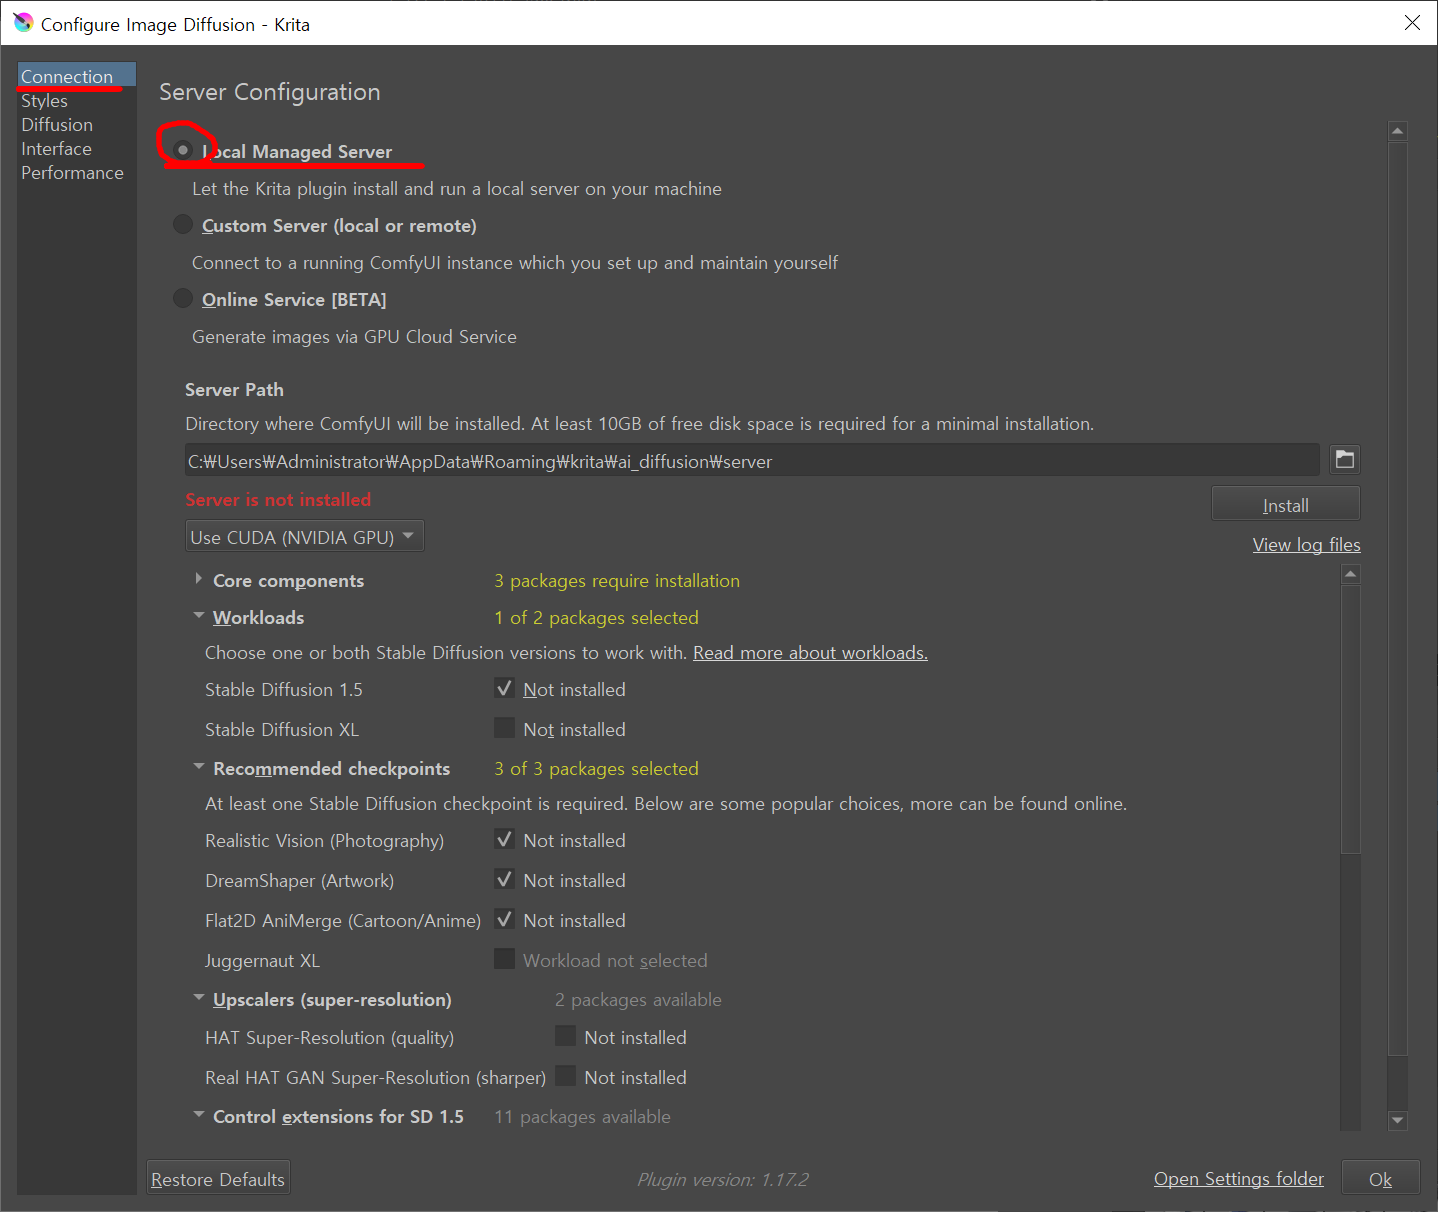Open the Open Settings folder link
The height and width of the screenshot is (1212, 1438).
[1239, 1178]
